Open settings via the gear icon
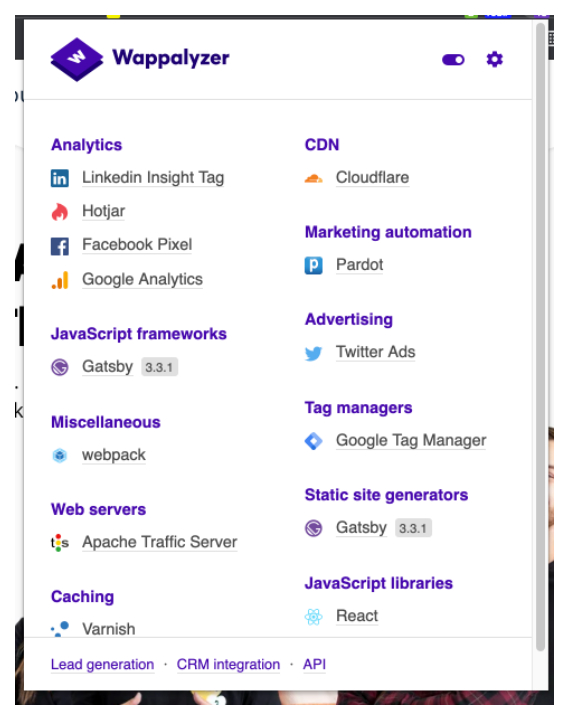The height and width of the screenshot is (707, 561). [494, 59]
